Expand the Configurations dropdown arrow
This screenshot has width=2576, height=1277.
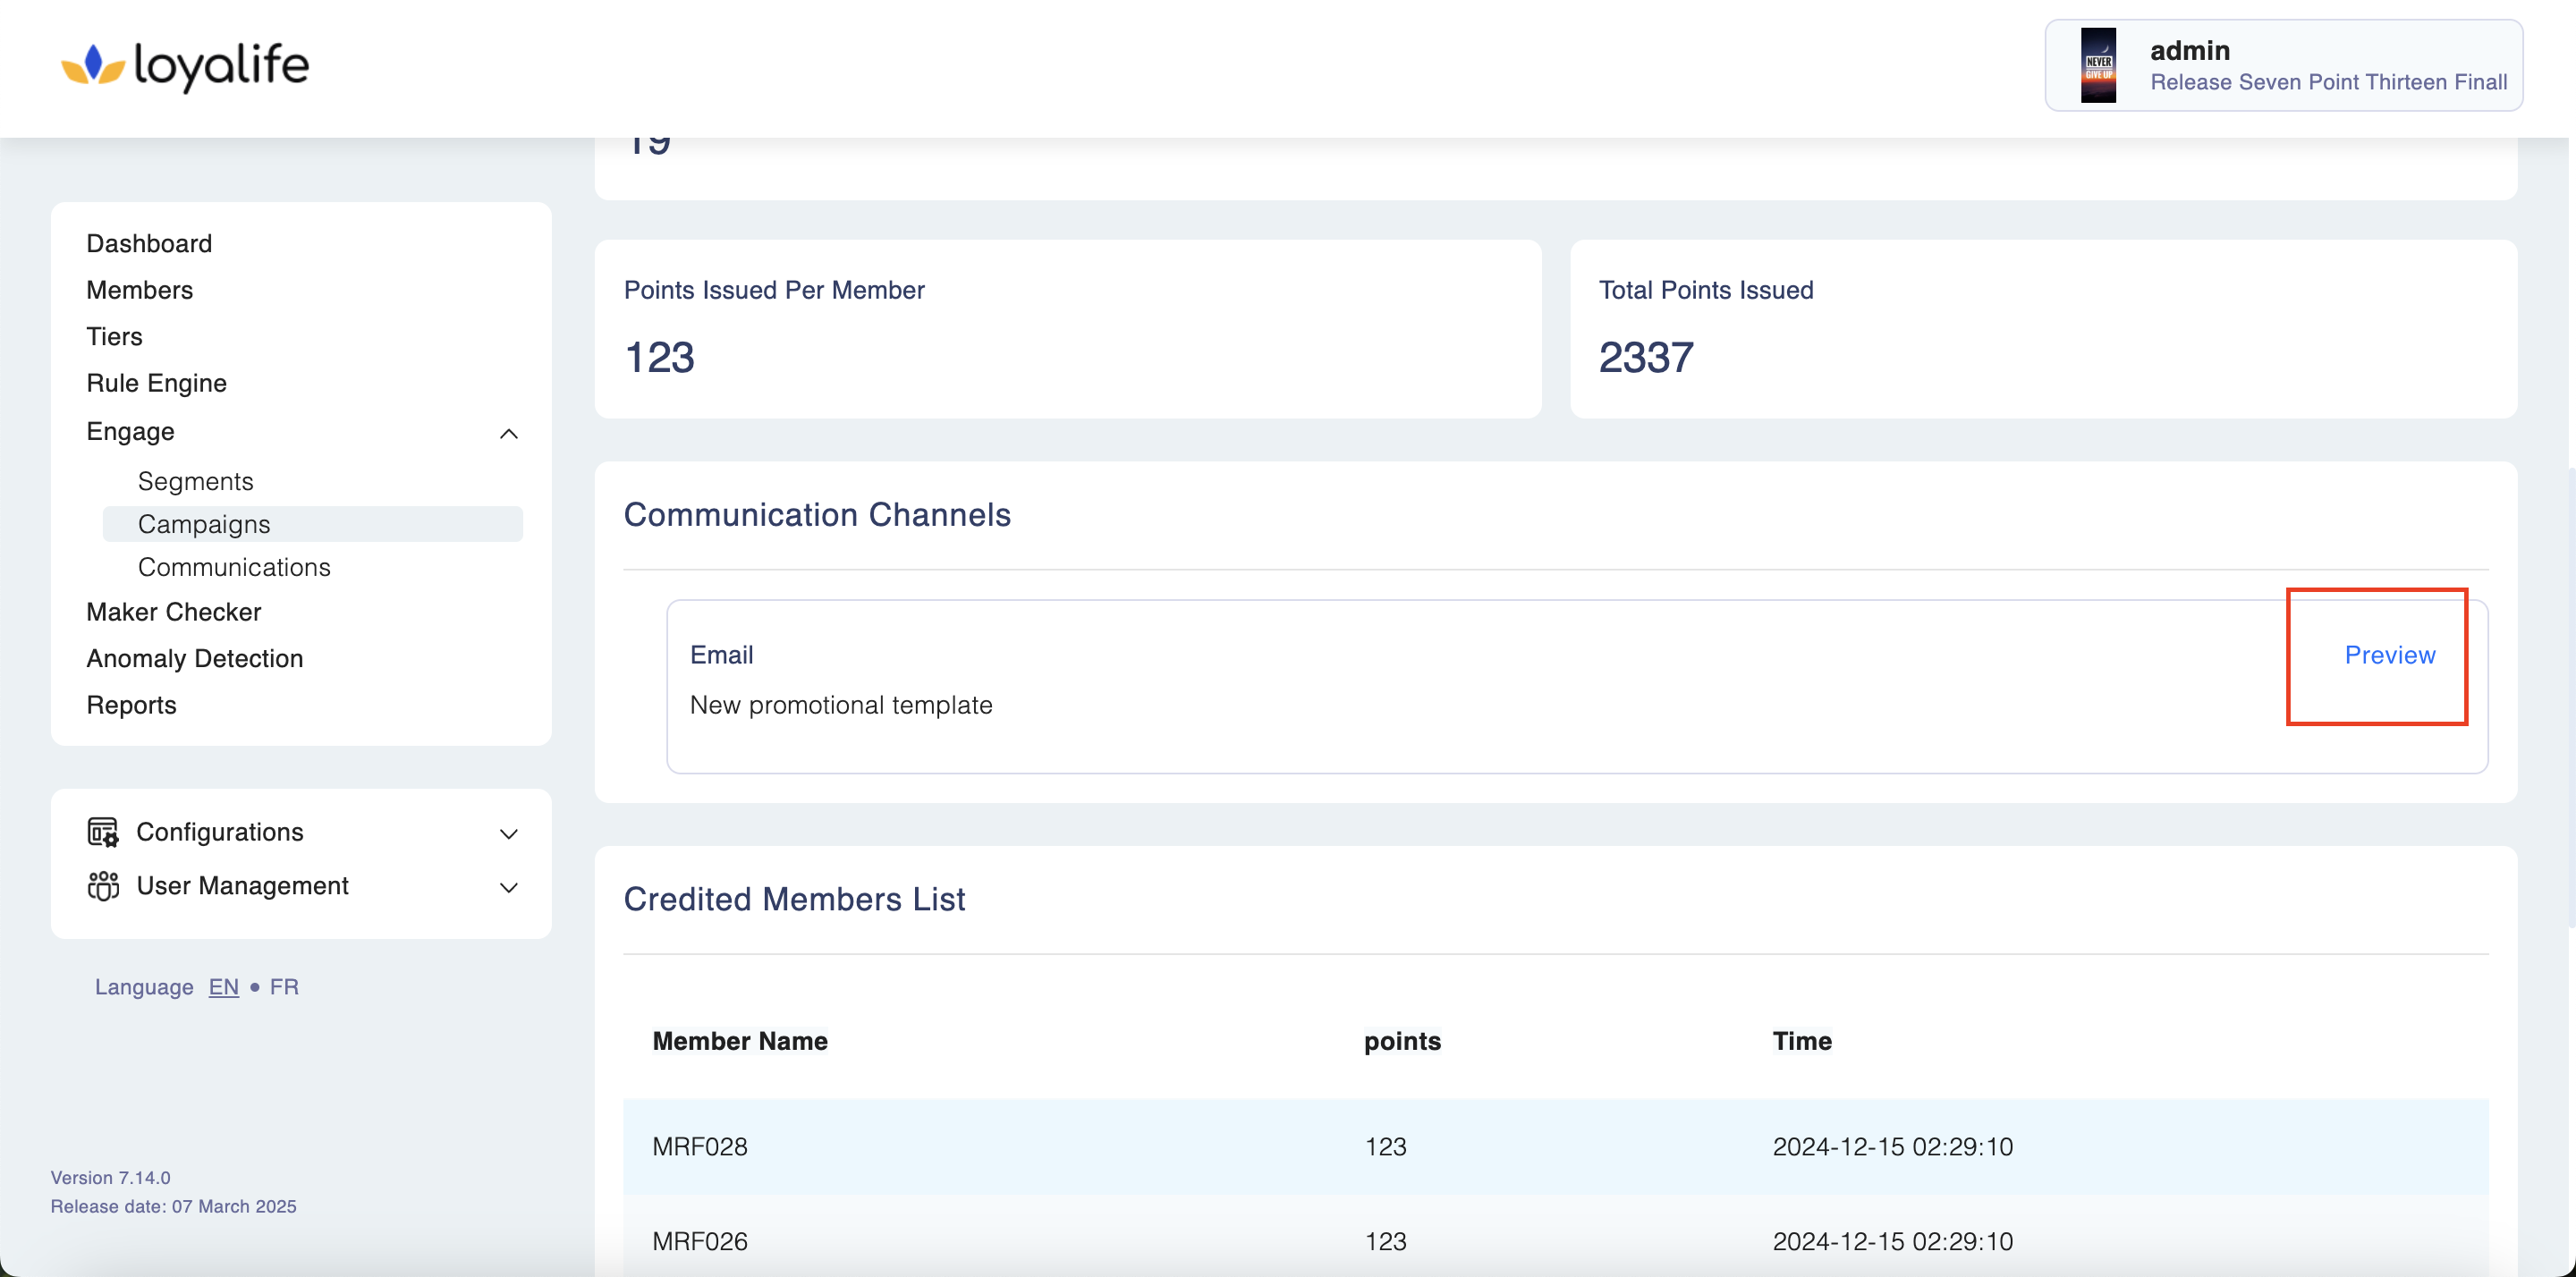pos(508,833)
